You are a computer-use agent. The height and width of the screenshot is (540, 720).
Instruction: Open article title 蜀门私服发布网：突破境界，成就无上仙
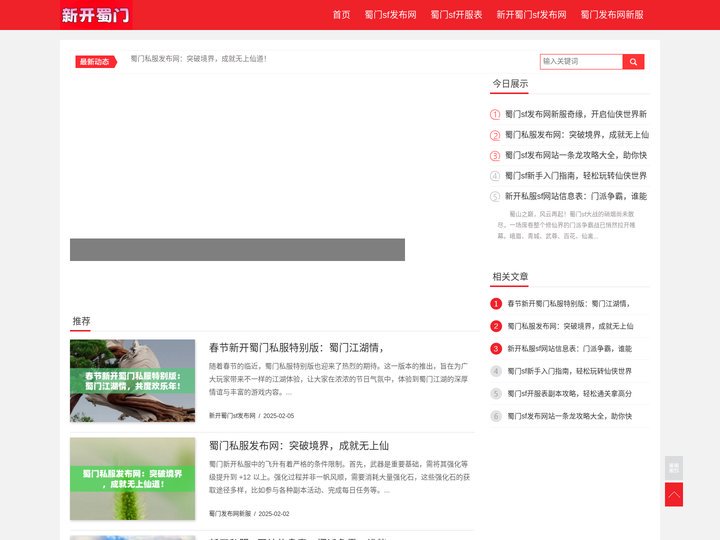[x=299, y=445]
